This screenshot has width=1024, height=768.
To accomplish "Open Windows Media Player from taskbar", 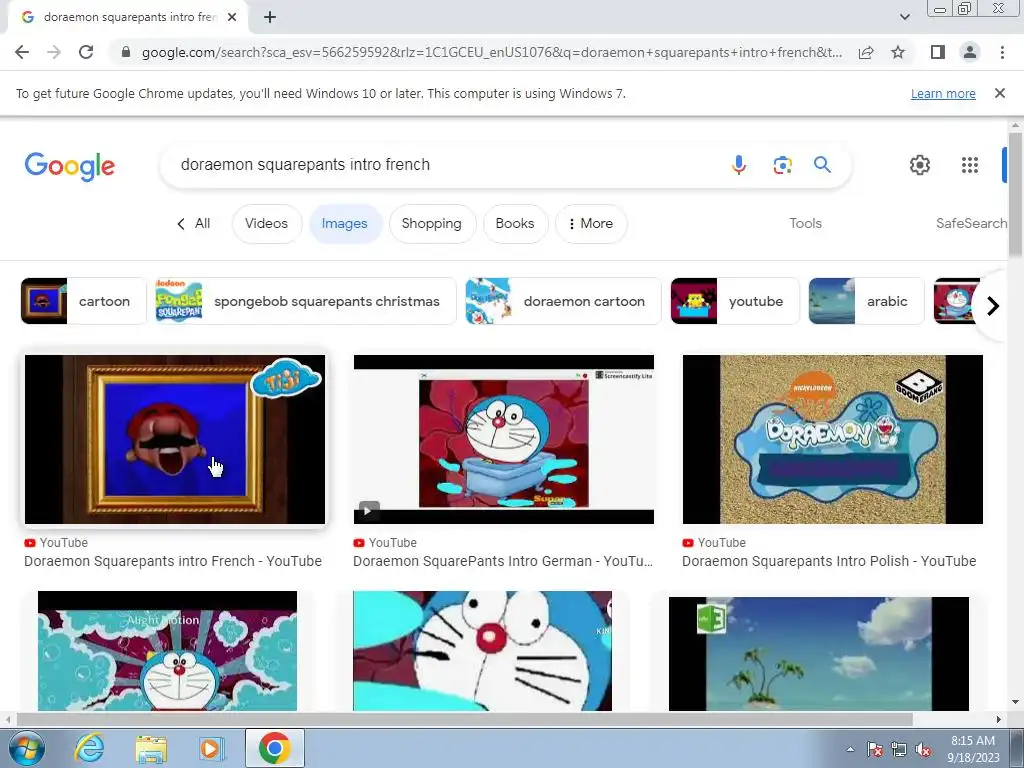I will pyautogui.click(x=211, y=748).
